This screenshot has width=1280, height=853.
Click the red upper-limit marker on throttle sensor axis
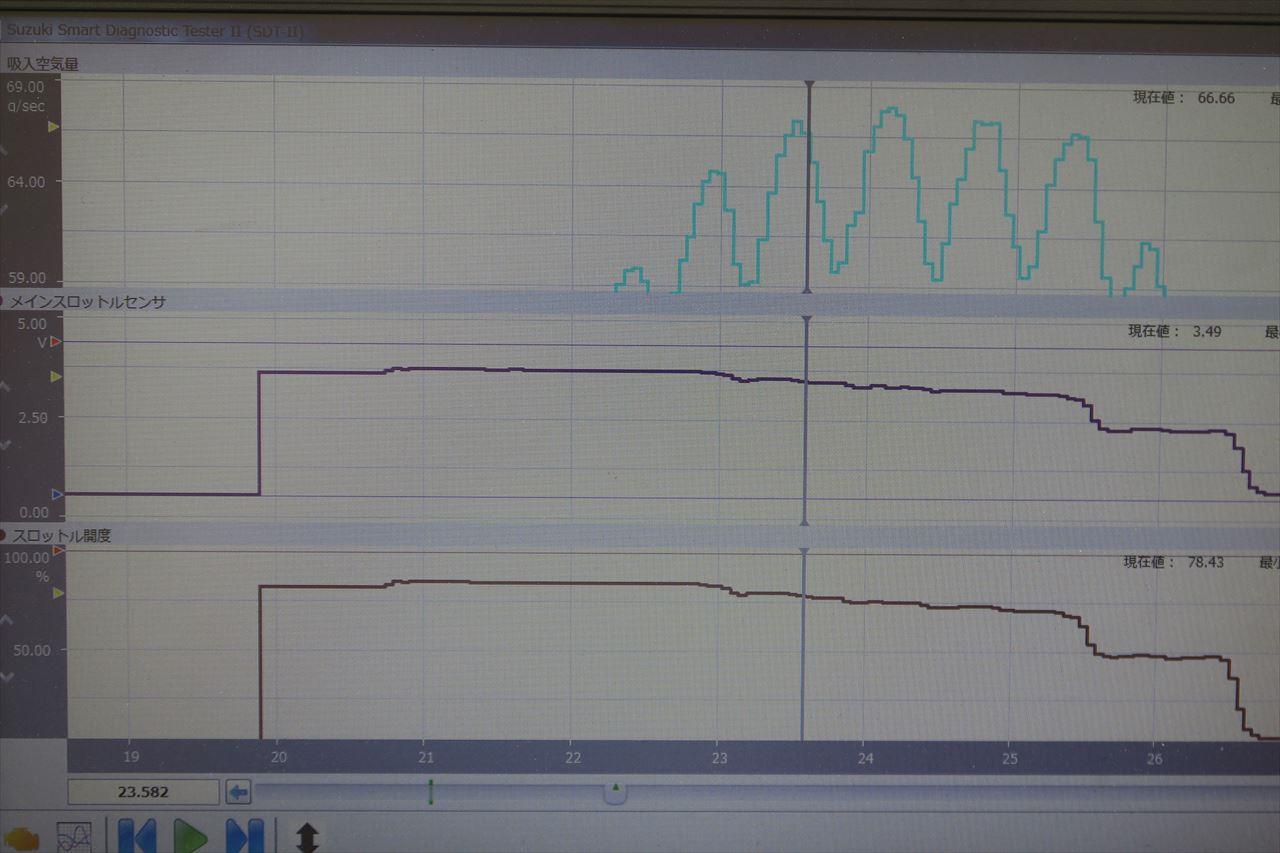56,342
